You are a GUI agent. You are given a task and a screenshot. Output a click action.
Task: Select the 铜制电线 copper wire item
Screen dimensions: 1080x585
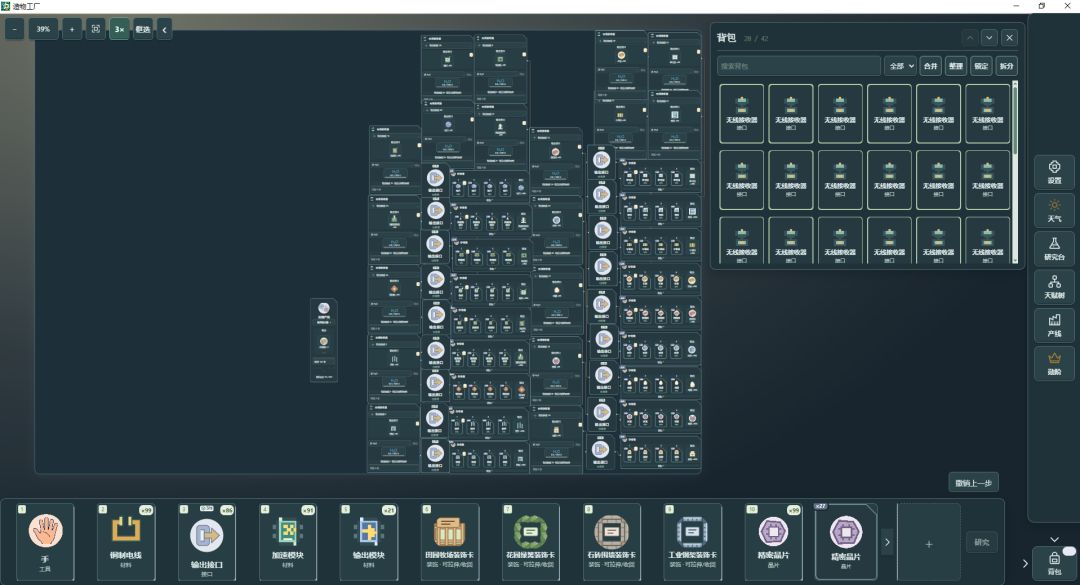pyautogui.click(x=126, y=542)
